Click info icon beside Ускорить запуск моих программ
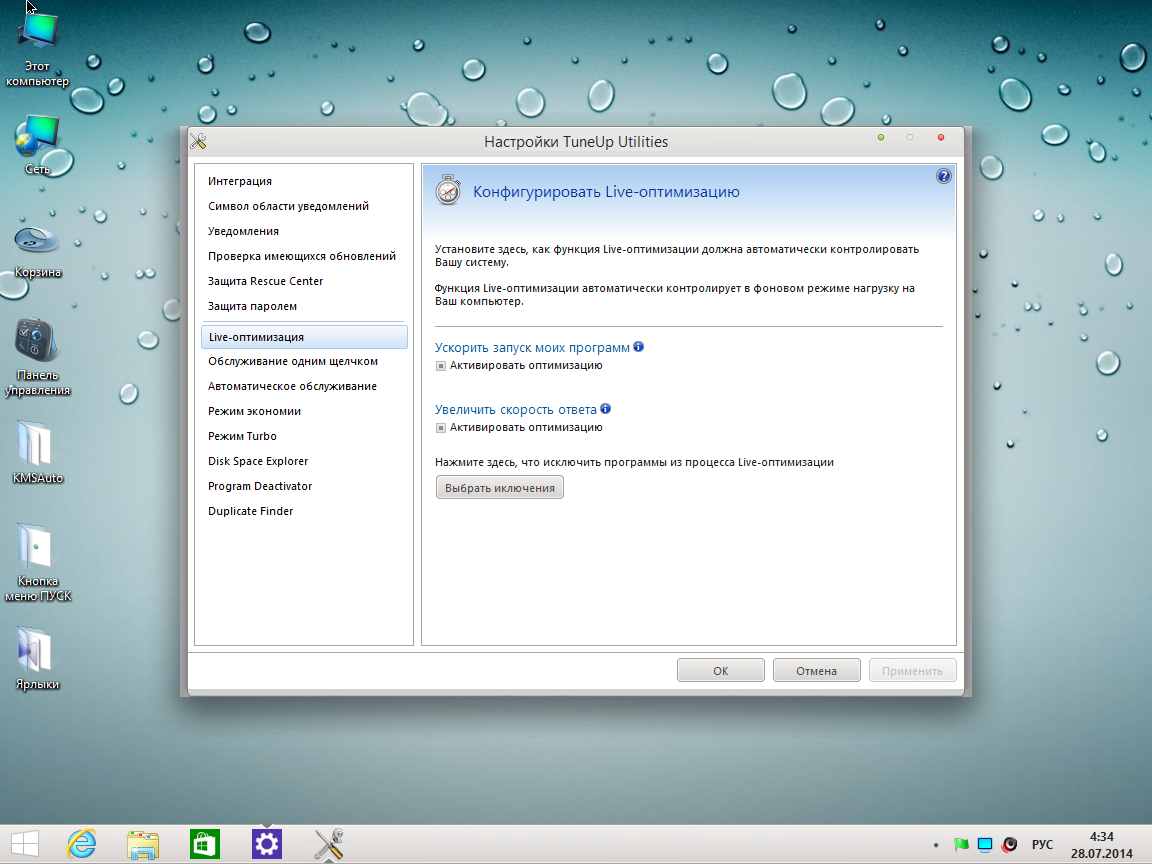The width and height of the screenshot is (1152, 864). click(x=638, y=347)
